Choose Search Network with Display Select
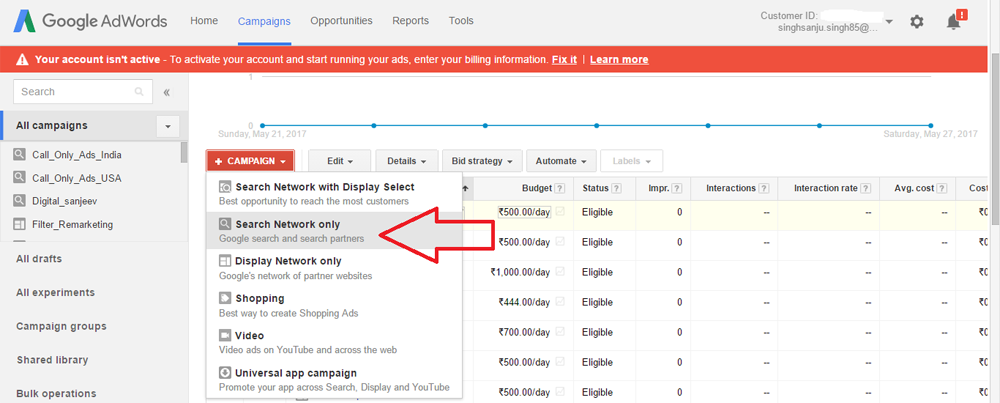The image size is (1000, 403). 334,193
